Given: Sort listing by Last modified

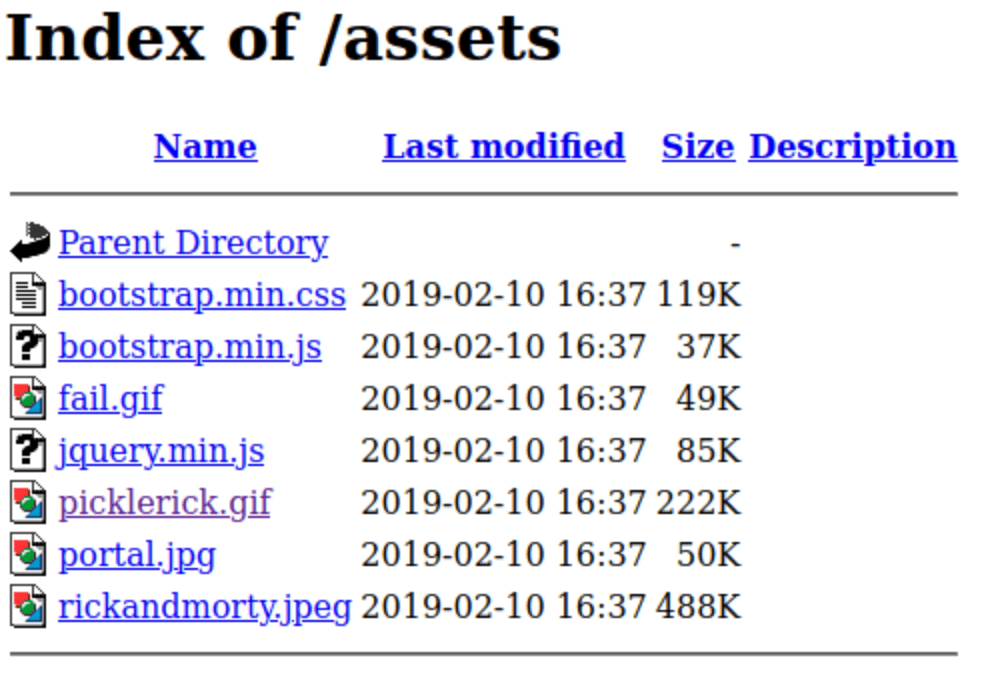Looking at the screenshot, I should 504,146.
